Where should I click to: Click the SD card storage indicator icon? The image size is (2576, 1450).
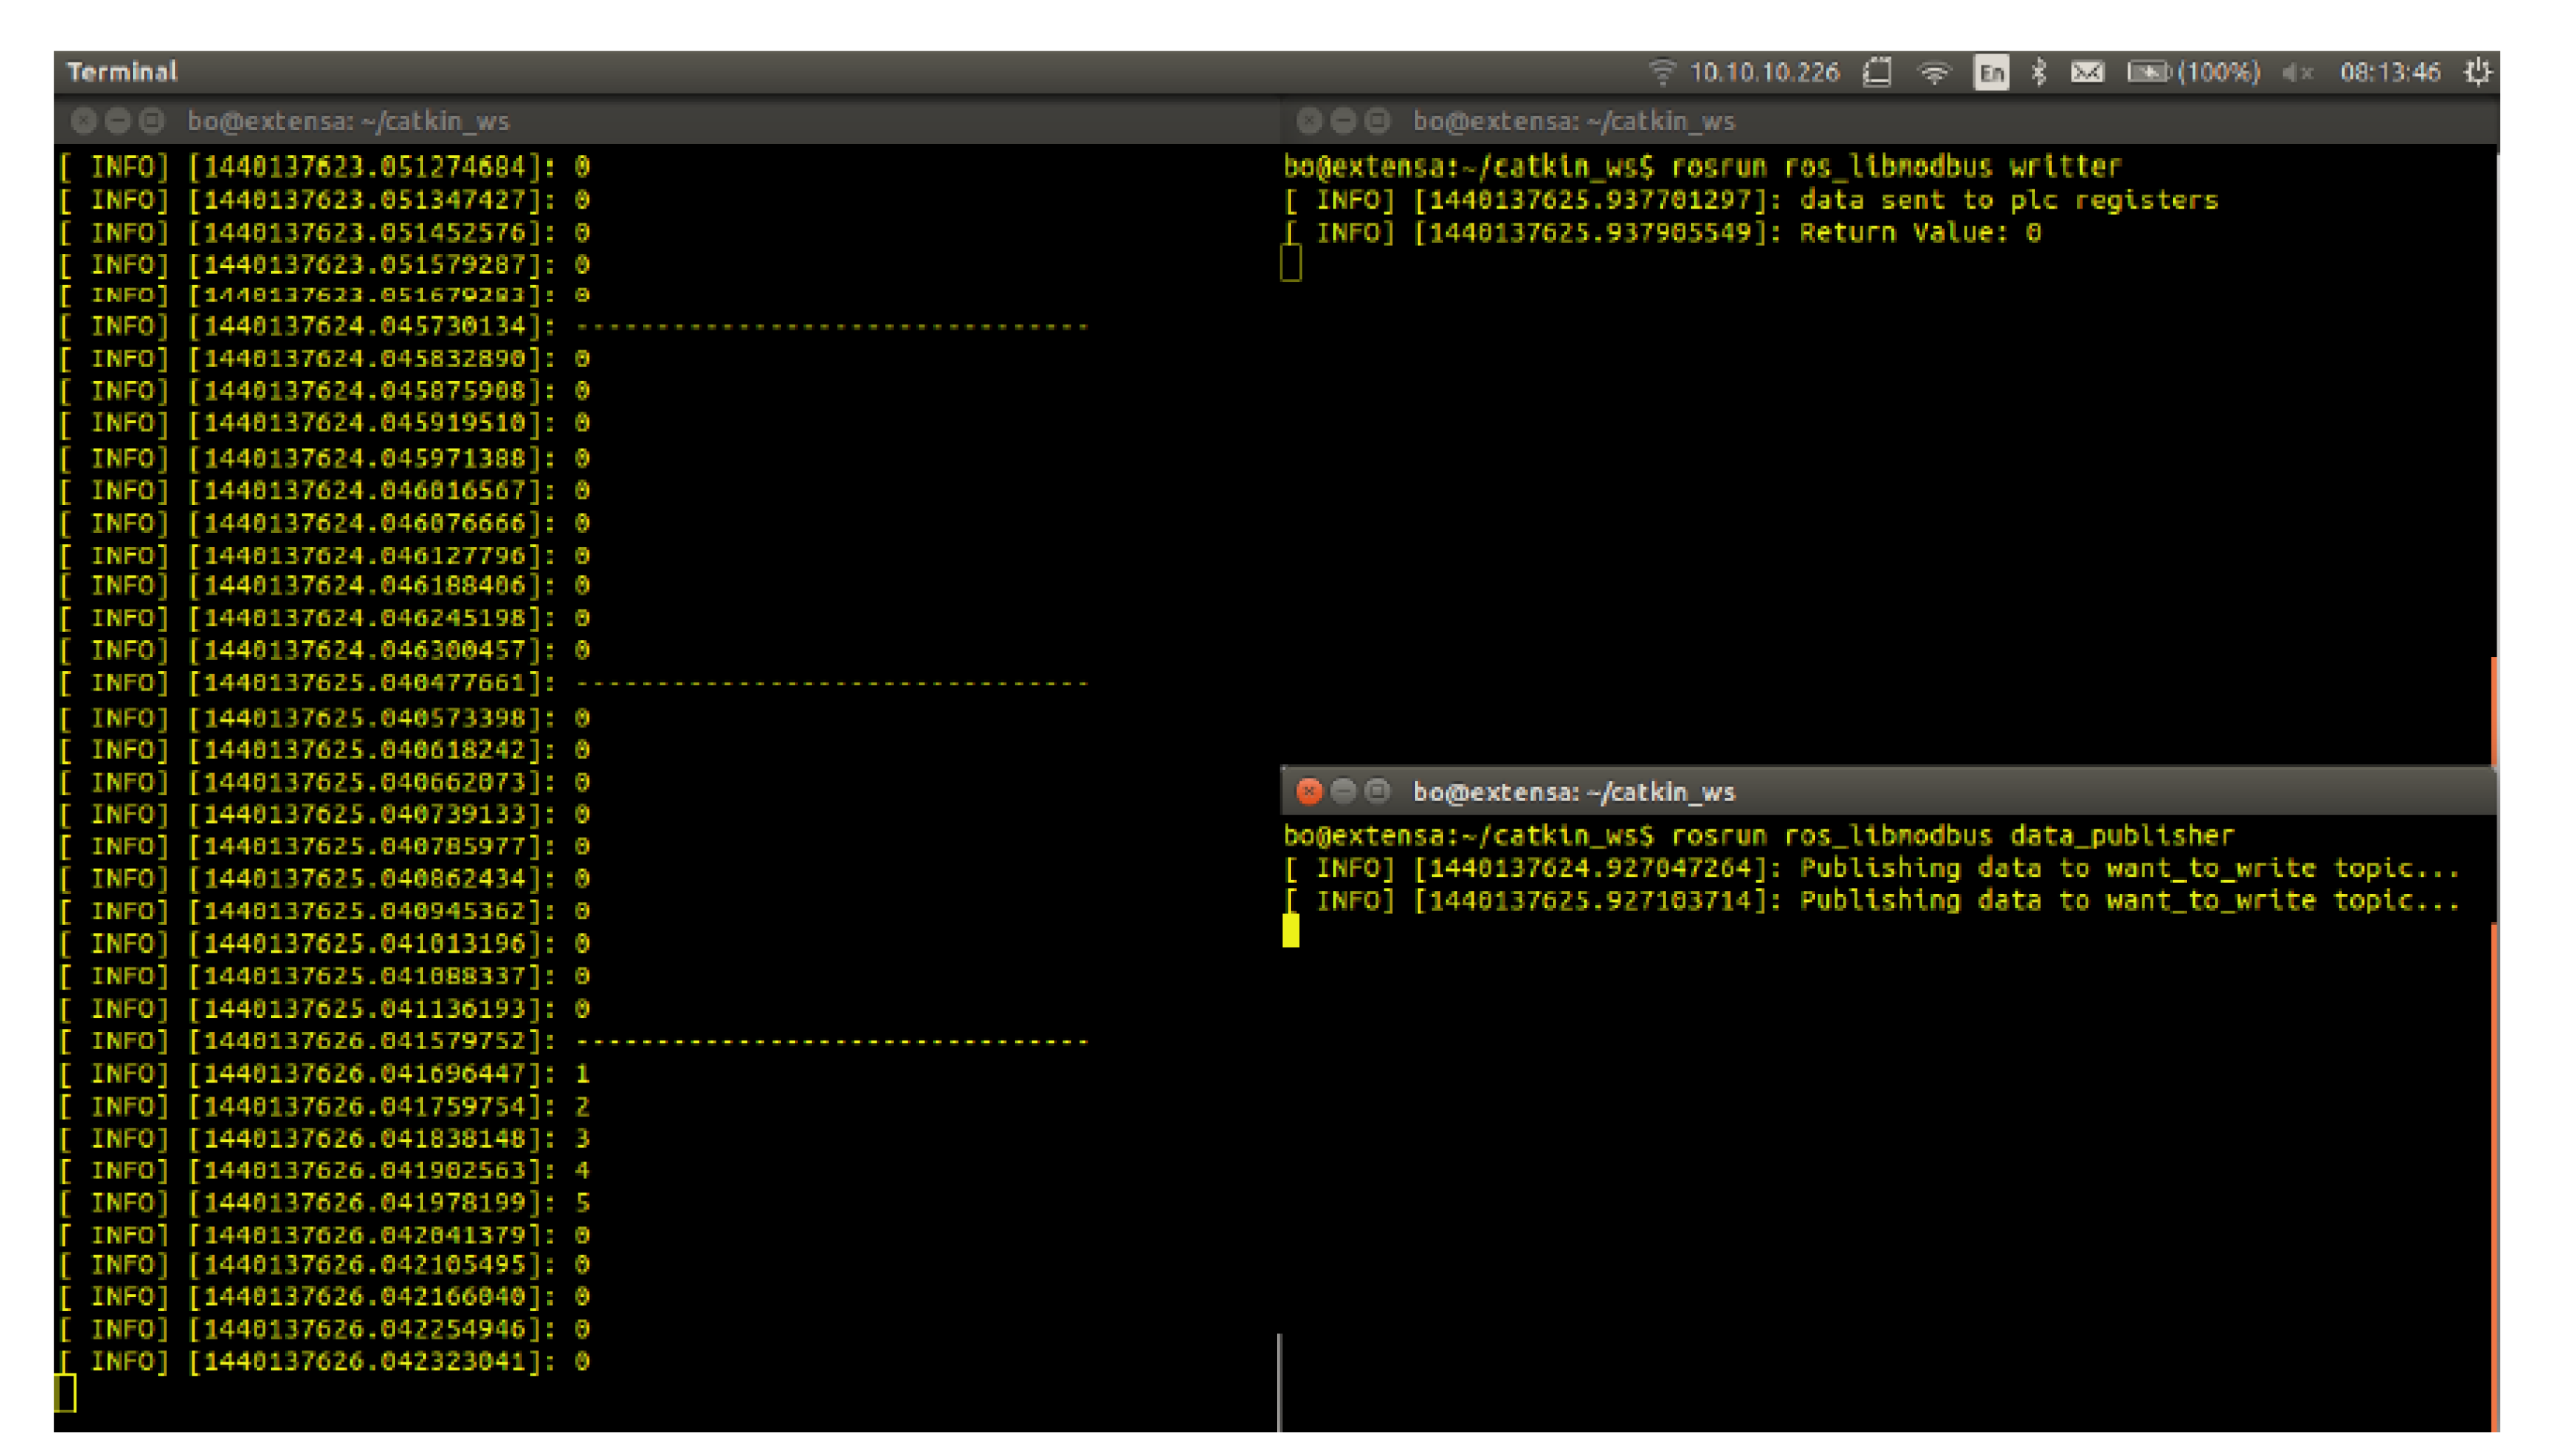1877,72
